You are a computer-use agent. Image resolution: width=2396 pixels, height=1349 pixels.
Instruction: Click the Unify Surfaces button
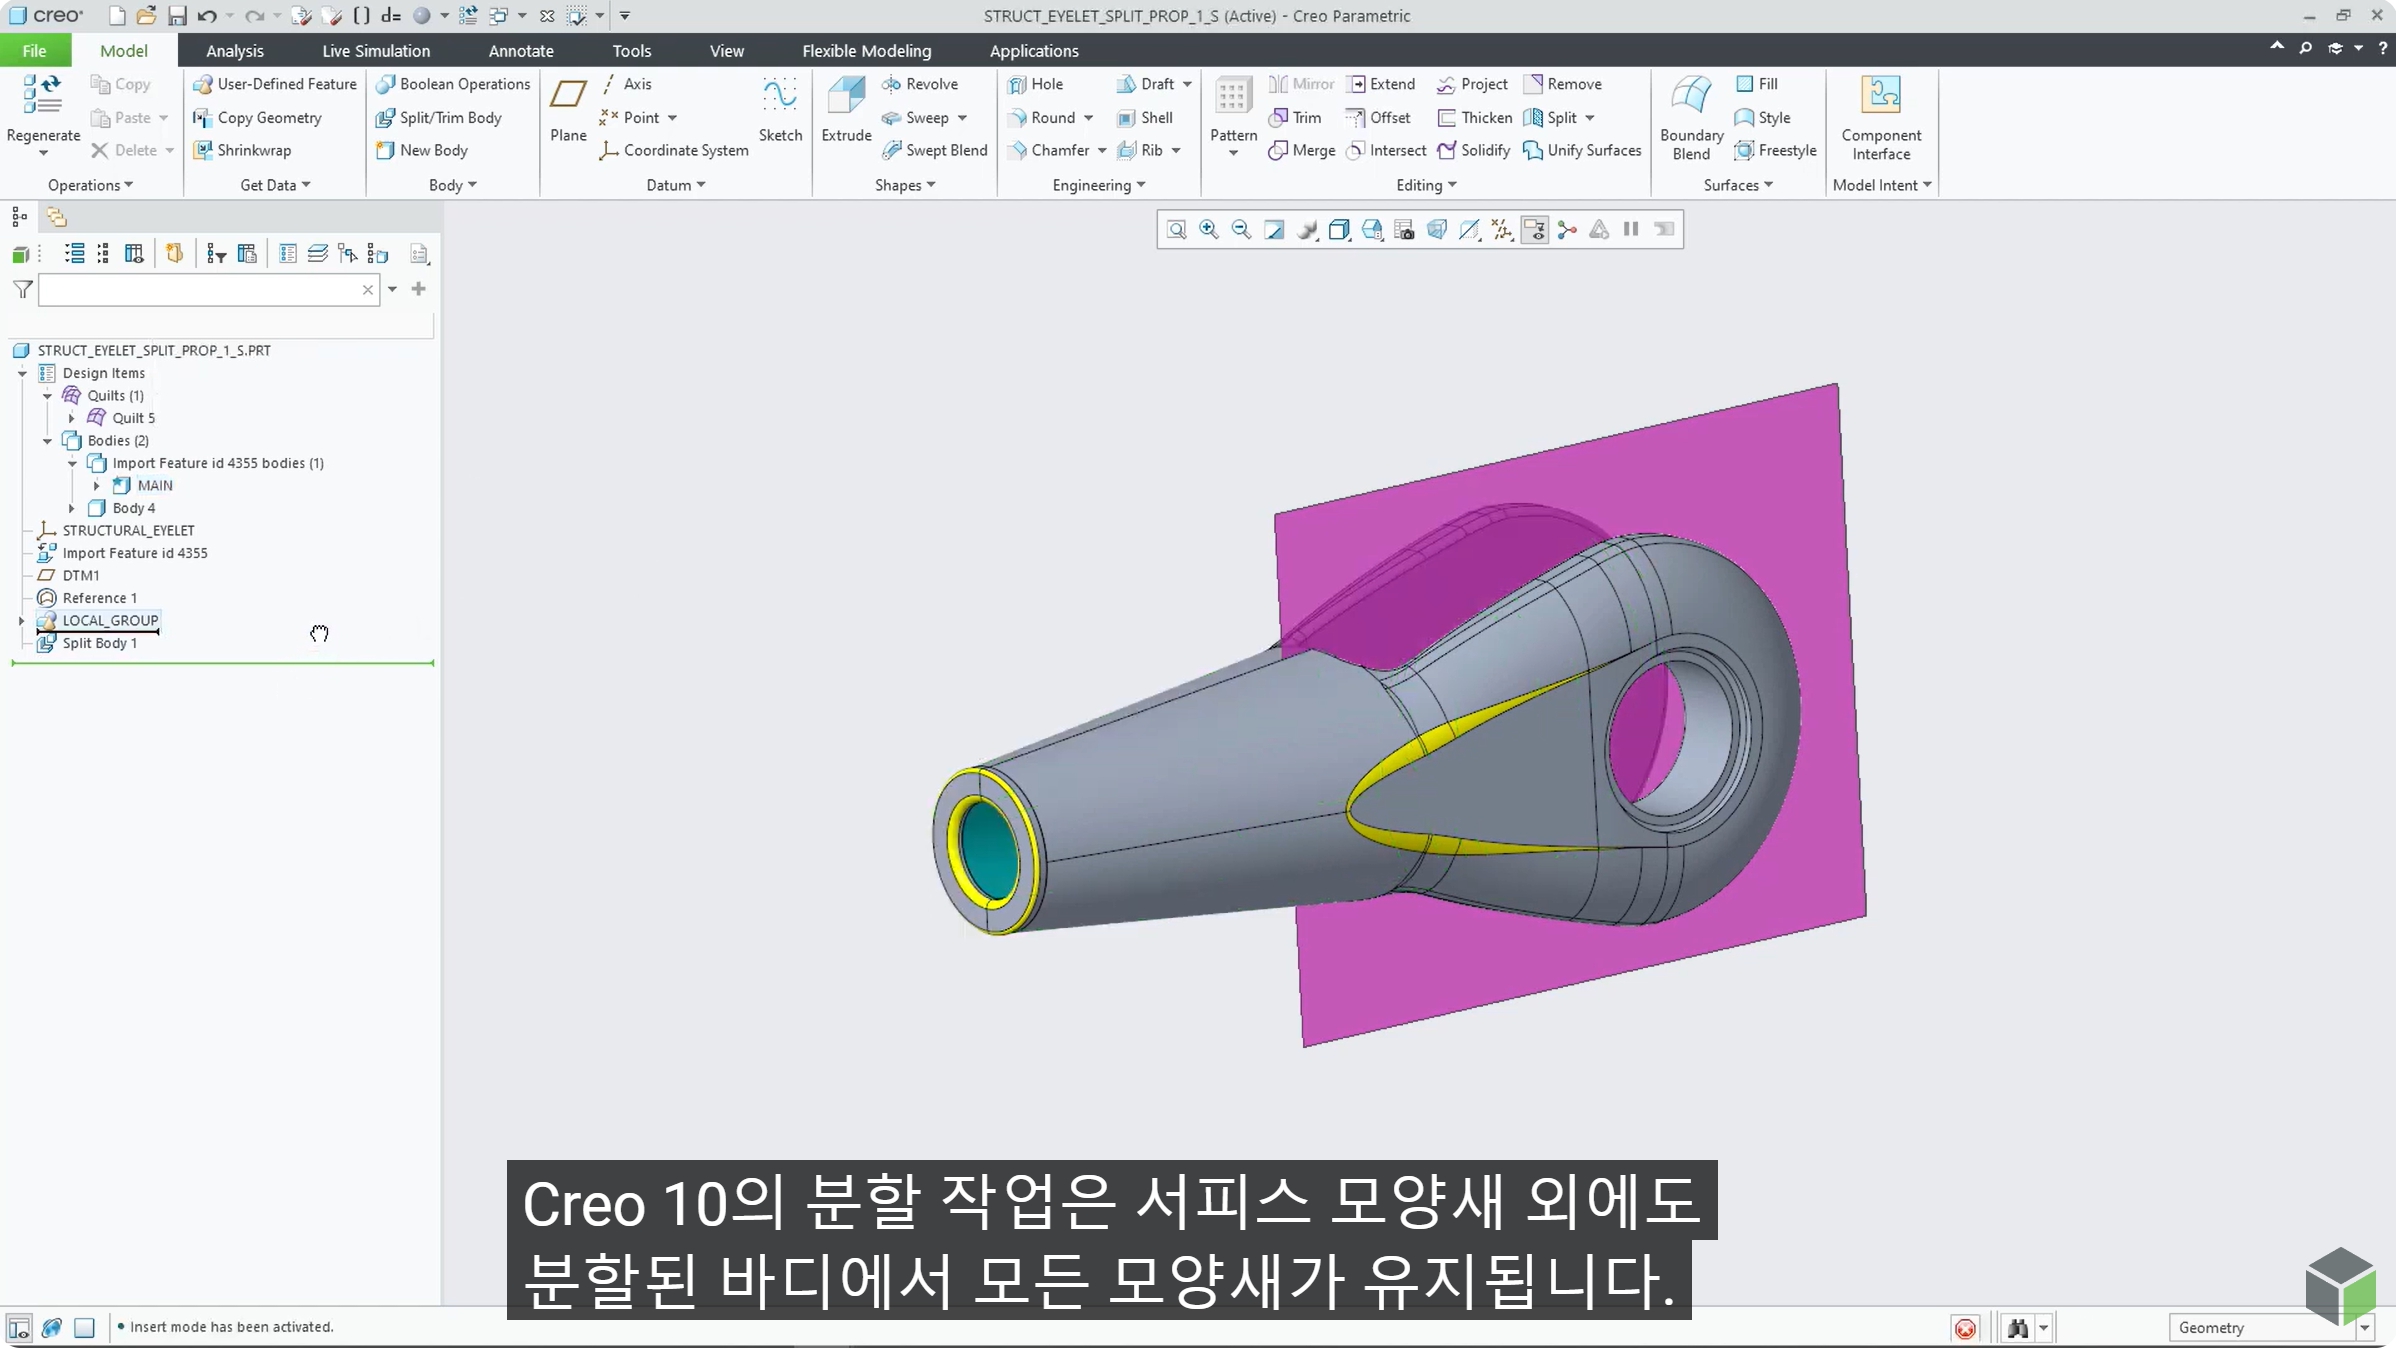click(x=1582, y=150)
